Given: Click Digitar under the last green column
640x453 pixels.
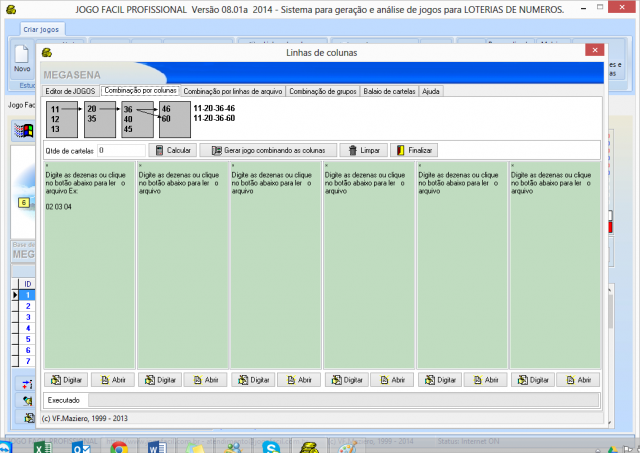Looking at the screenshot, I should click(x=531, y=380).
